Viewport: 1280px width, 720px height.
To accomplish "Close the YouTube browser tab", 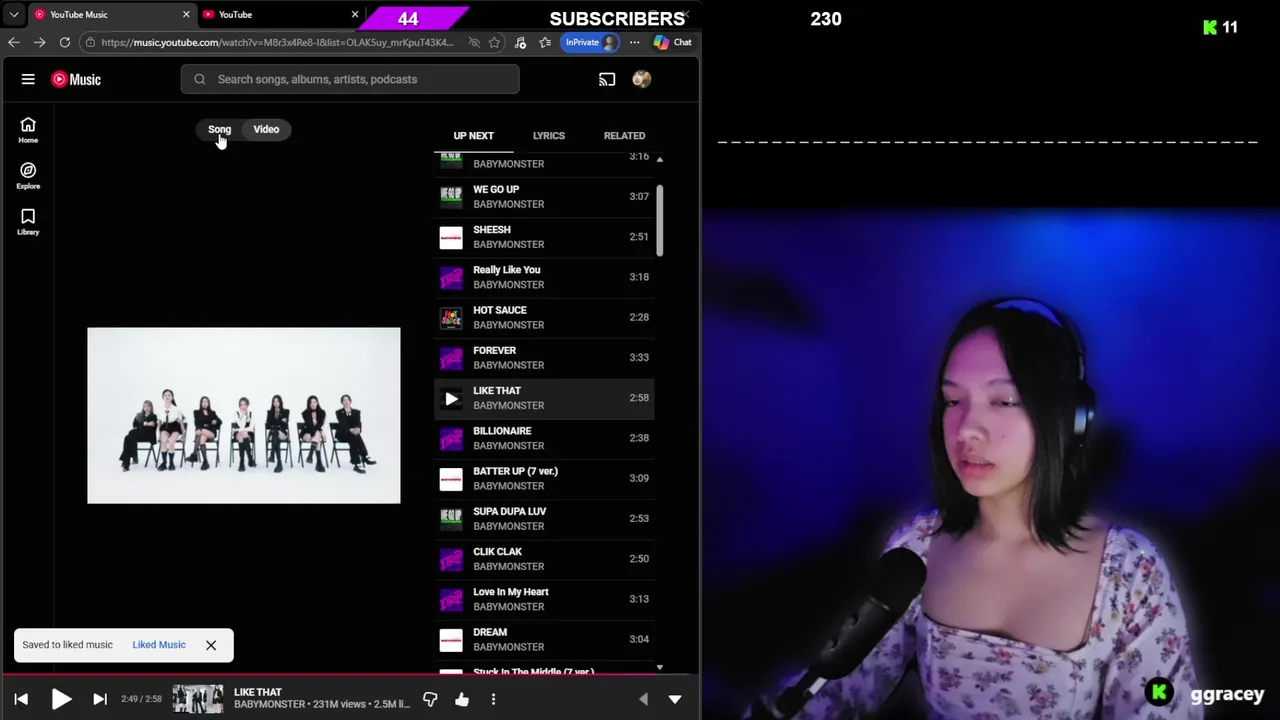I will pos(355,14).
